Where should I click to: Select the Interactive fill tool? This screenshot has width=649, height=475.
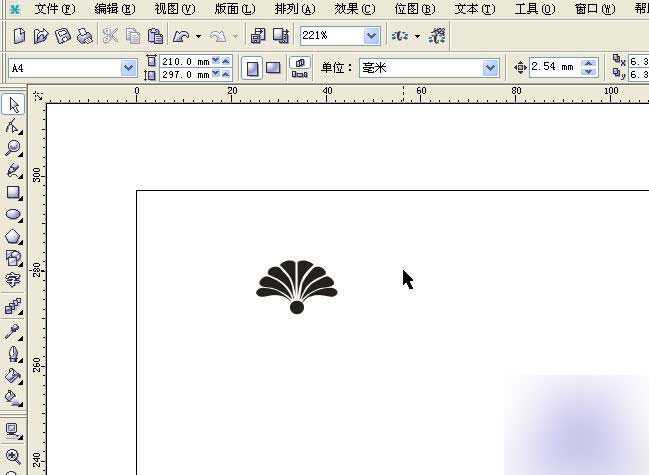tap(13, 398)
